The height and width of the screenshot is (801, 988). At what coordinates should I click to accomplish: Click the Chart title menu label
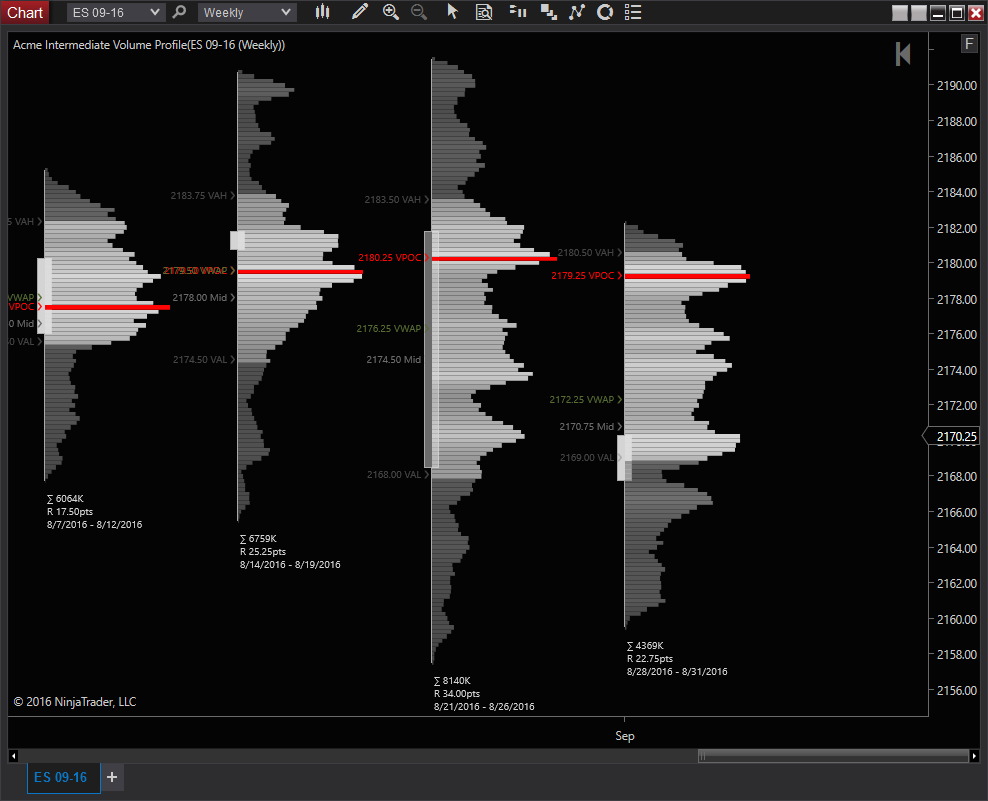click(25, 13)
